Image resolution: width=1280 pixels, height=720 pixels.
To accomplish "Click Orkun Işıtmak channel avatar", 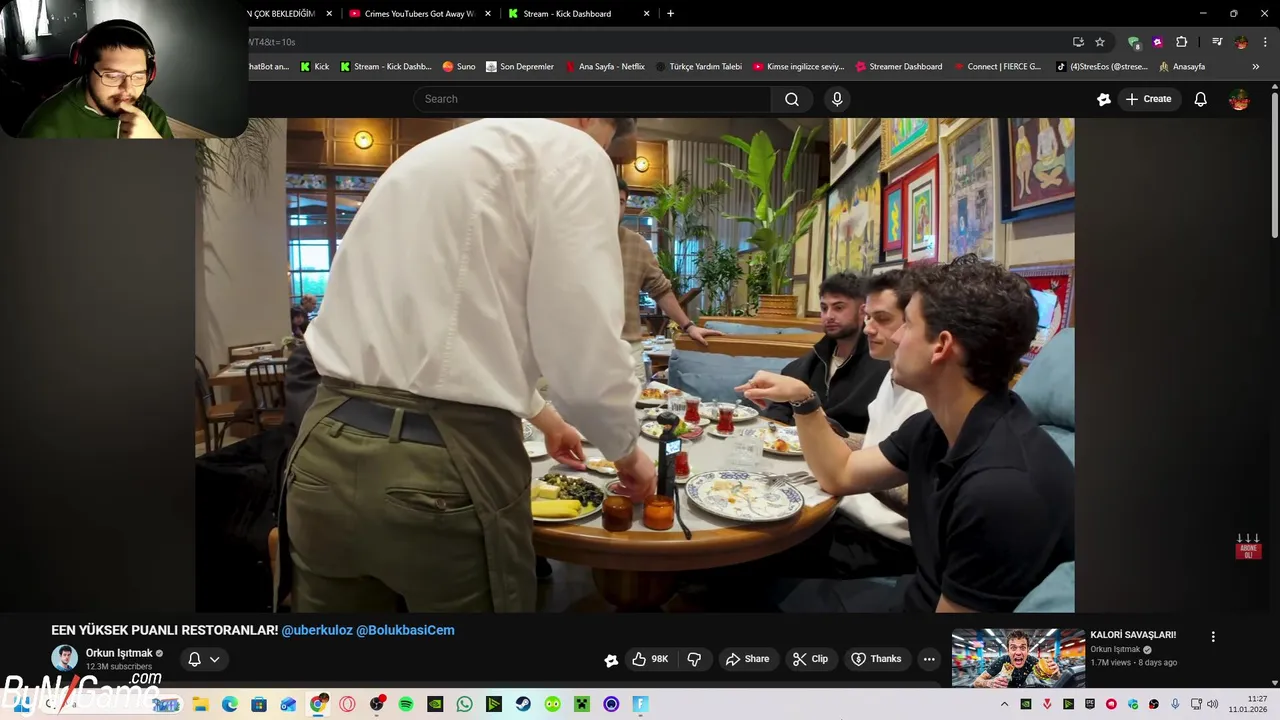I will (64, 658).
